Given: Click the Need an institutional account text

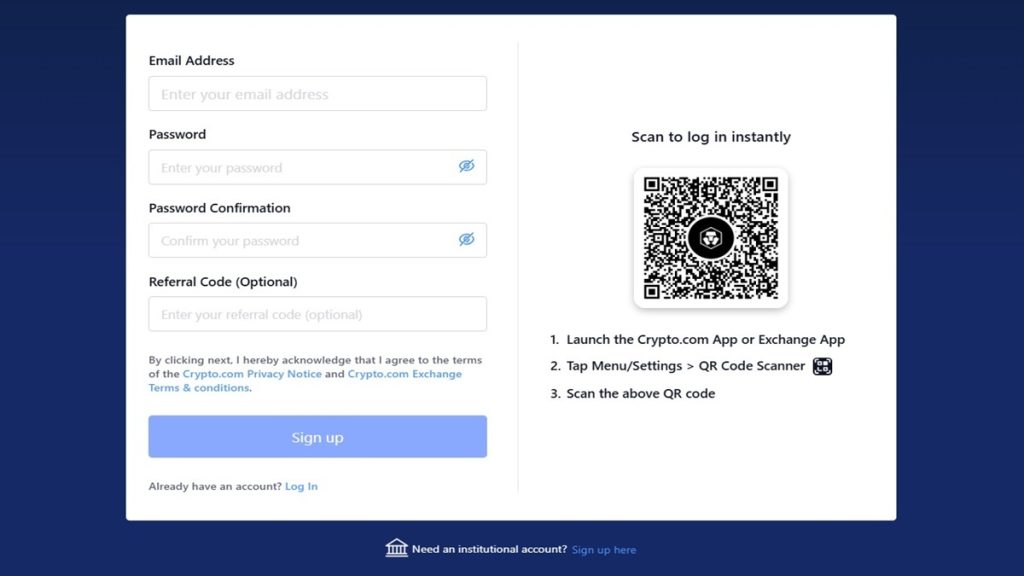Looking at the screenshot, I should (489, 549).
